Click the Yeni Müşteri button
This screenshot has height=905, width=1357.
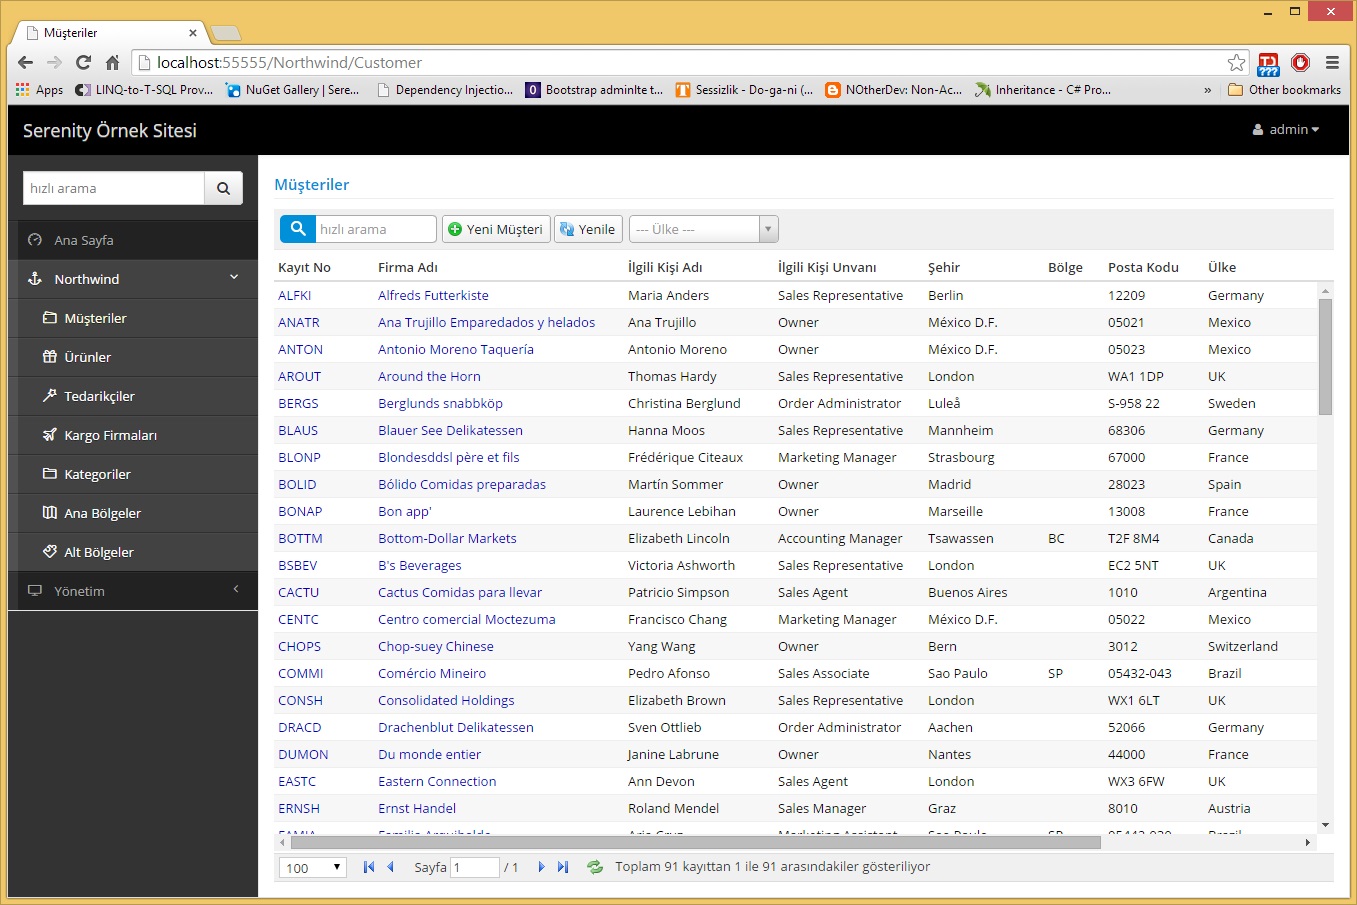tap(495, 229)
